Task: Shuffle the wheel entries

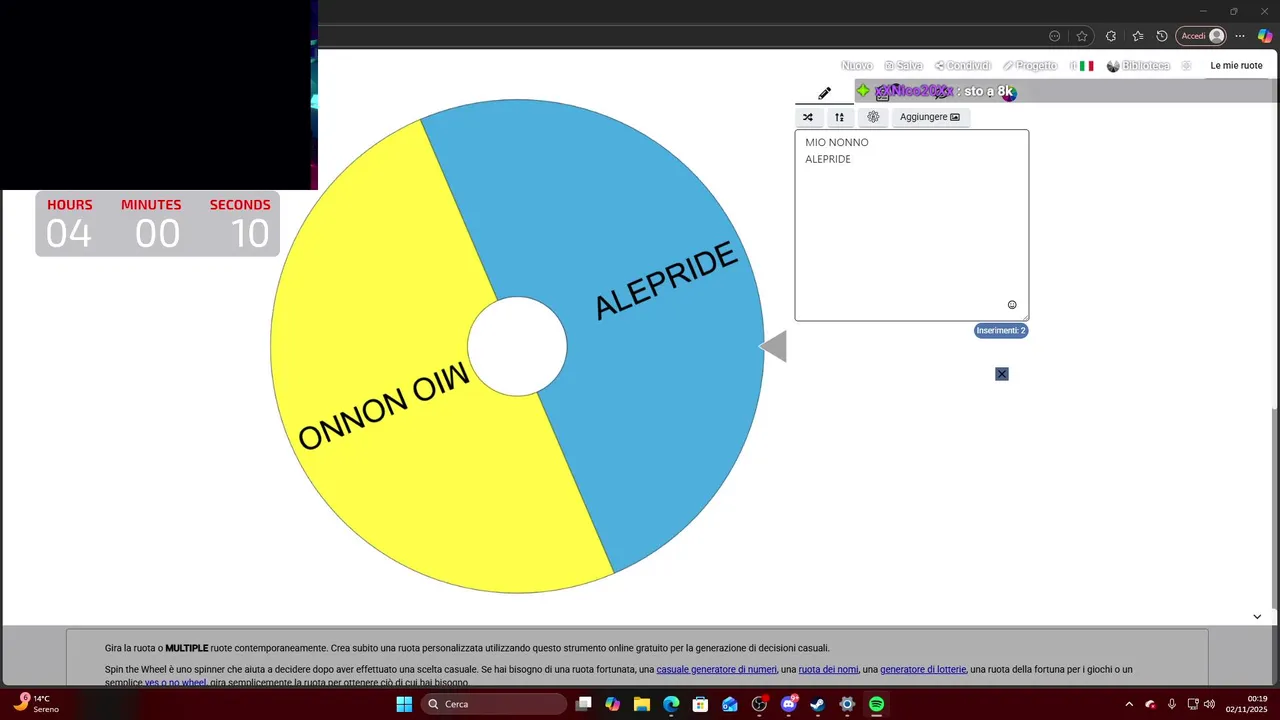Action: [x=808, y=117]
